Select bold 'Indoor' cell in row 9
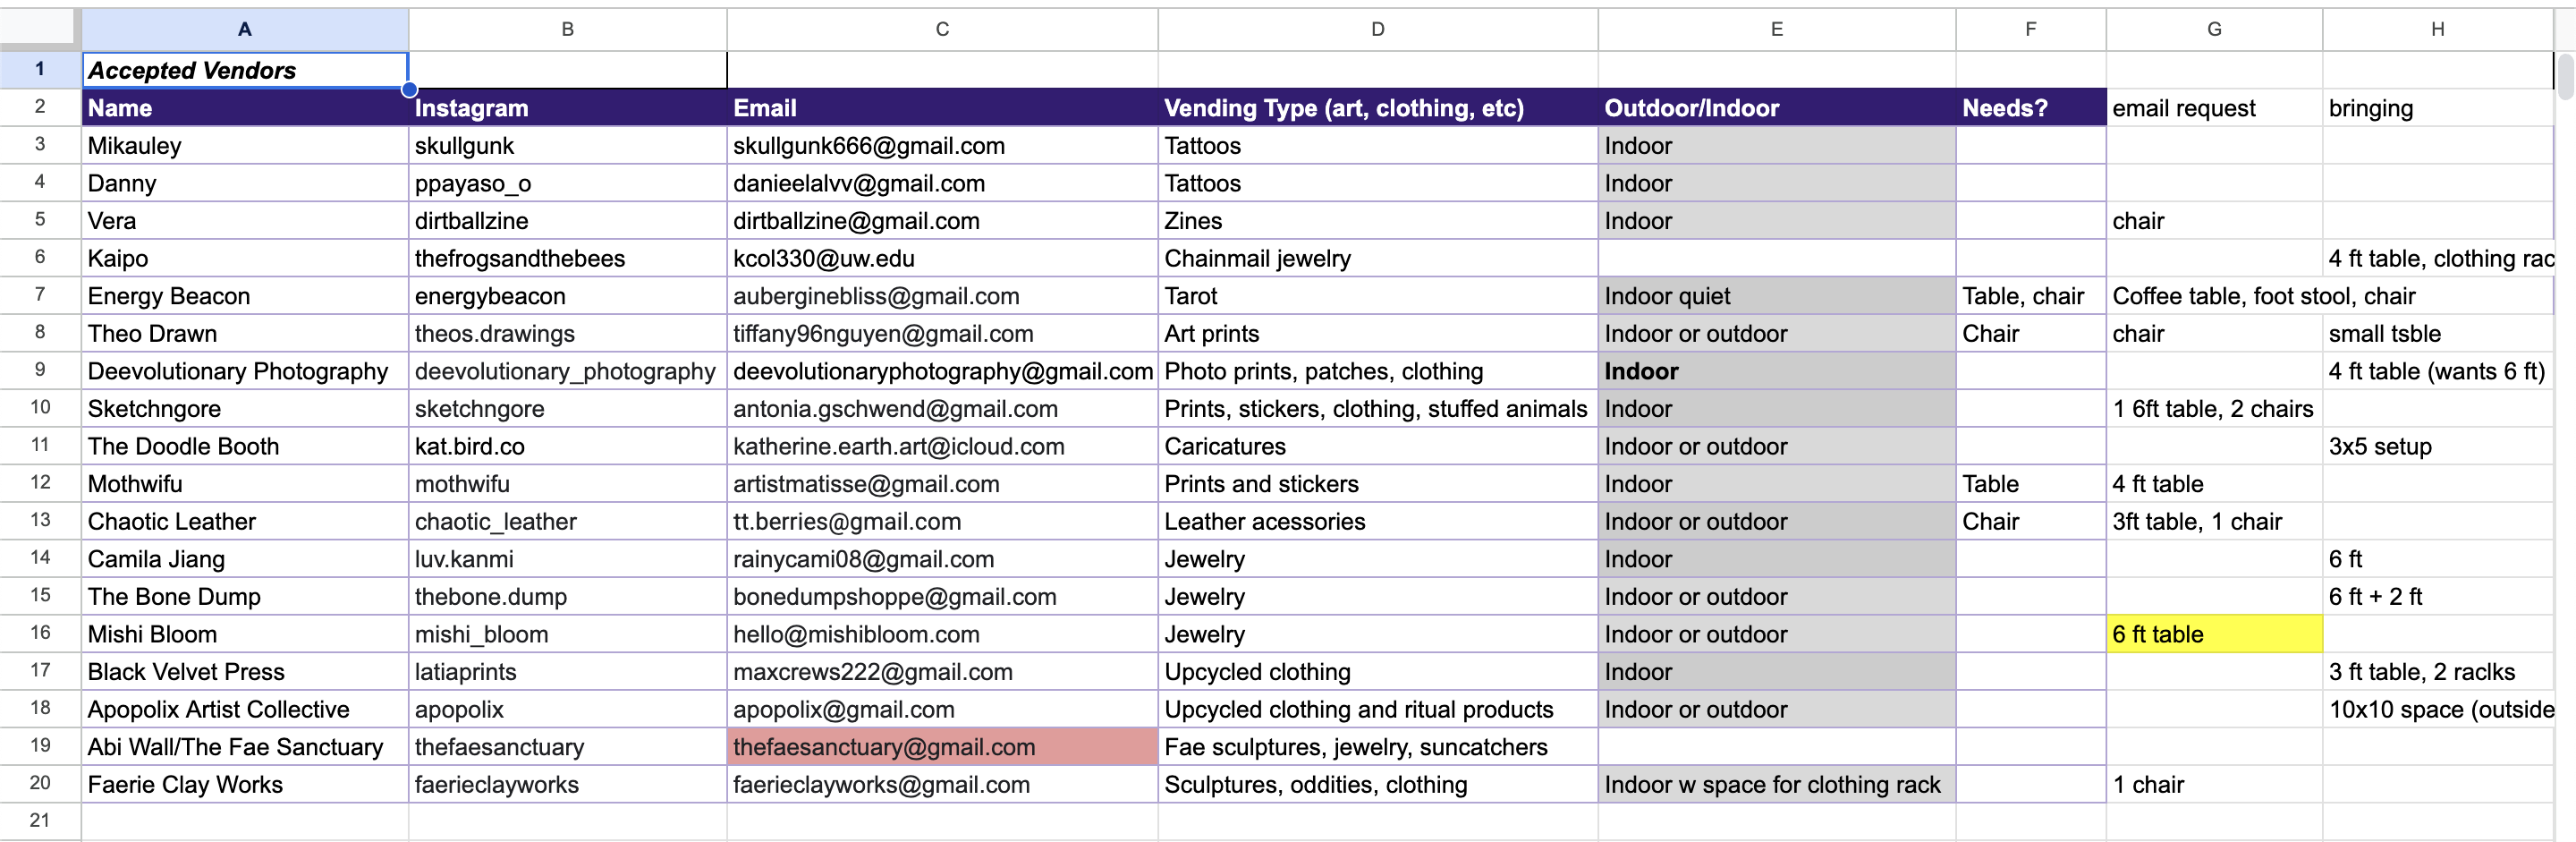 (1777, 371)
